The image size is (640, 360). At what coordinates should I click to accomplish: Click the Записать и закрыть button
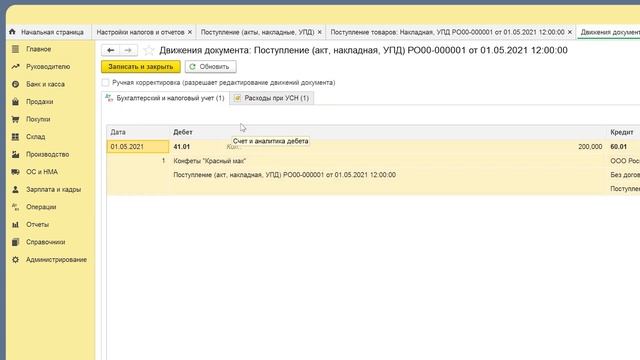(x=141, y=67)
